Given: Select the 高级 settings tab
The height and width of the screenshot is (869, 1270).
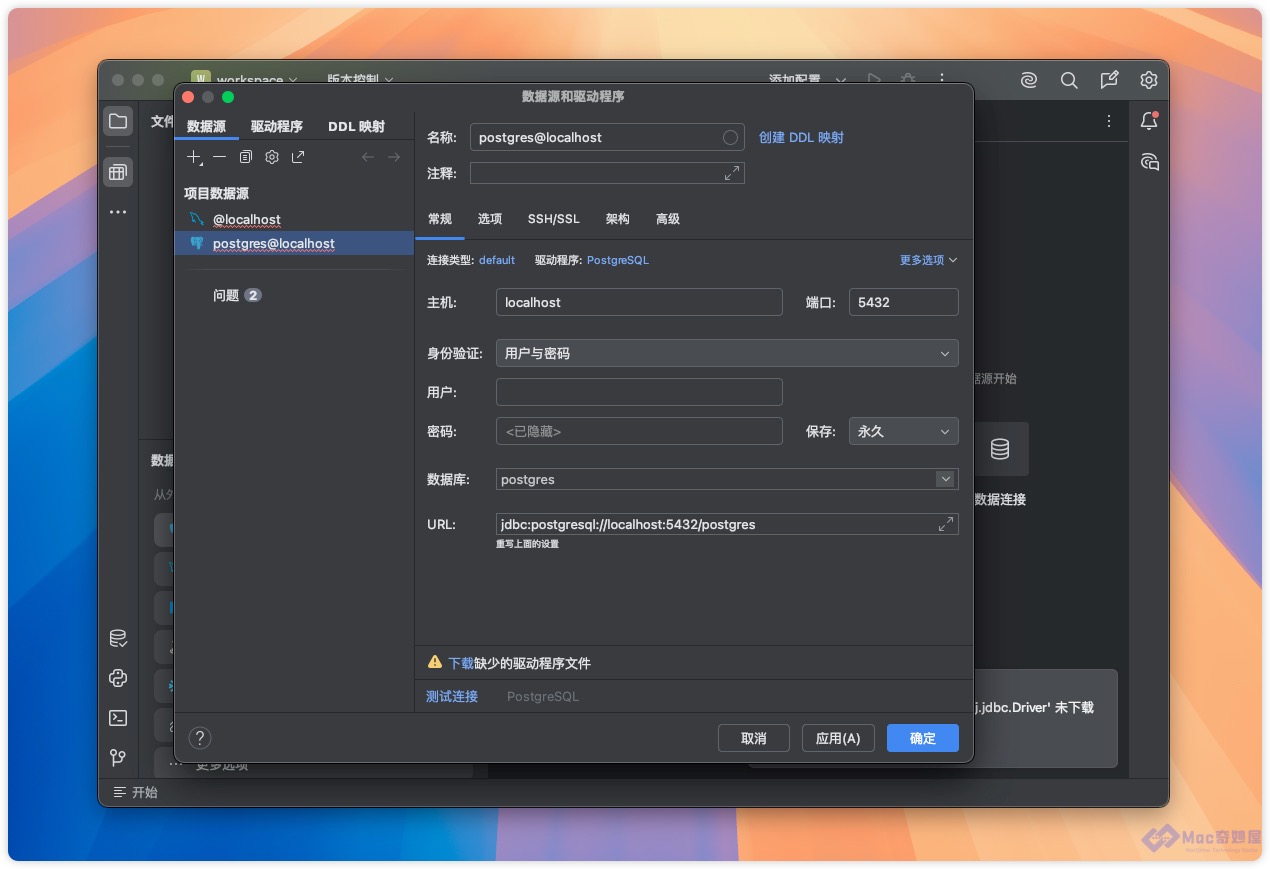Looking at the screenshot, I should coord(668,219).
